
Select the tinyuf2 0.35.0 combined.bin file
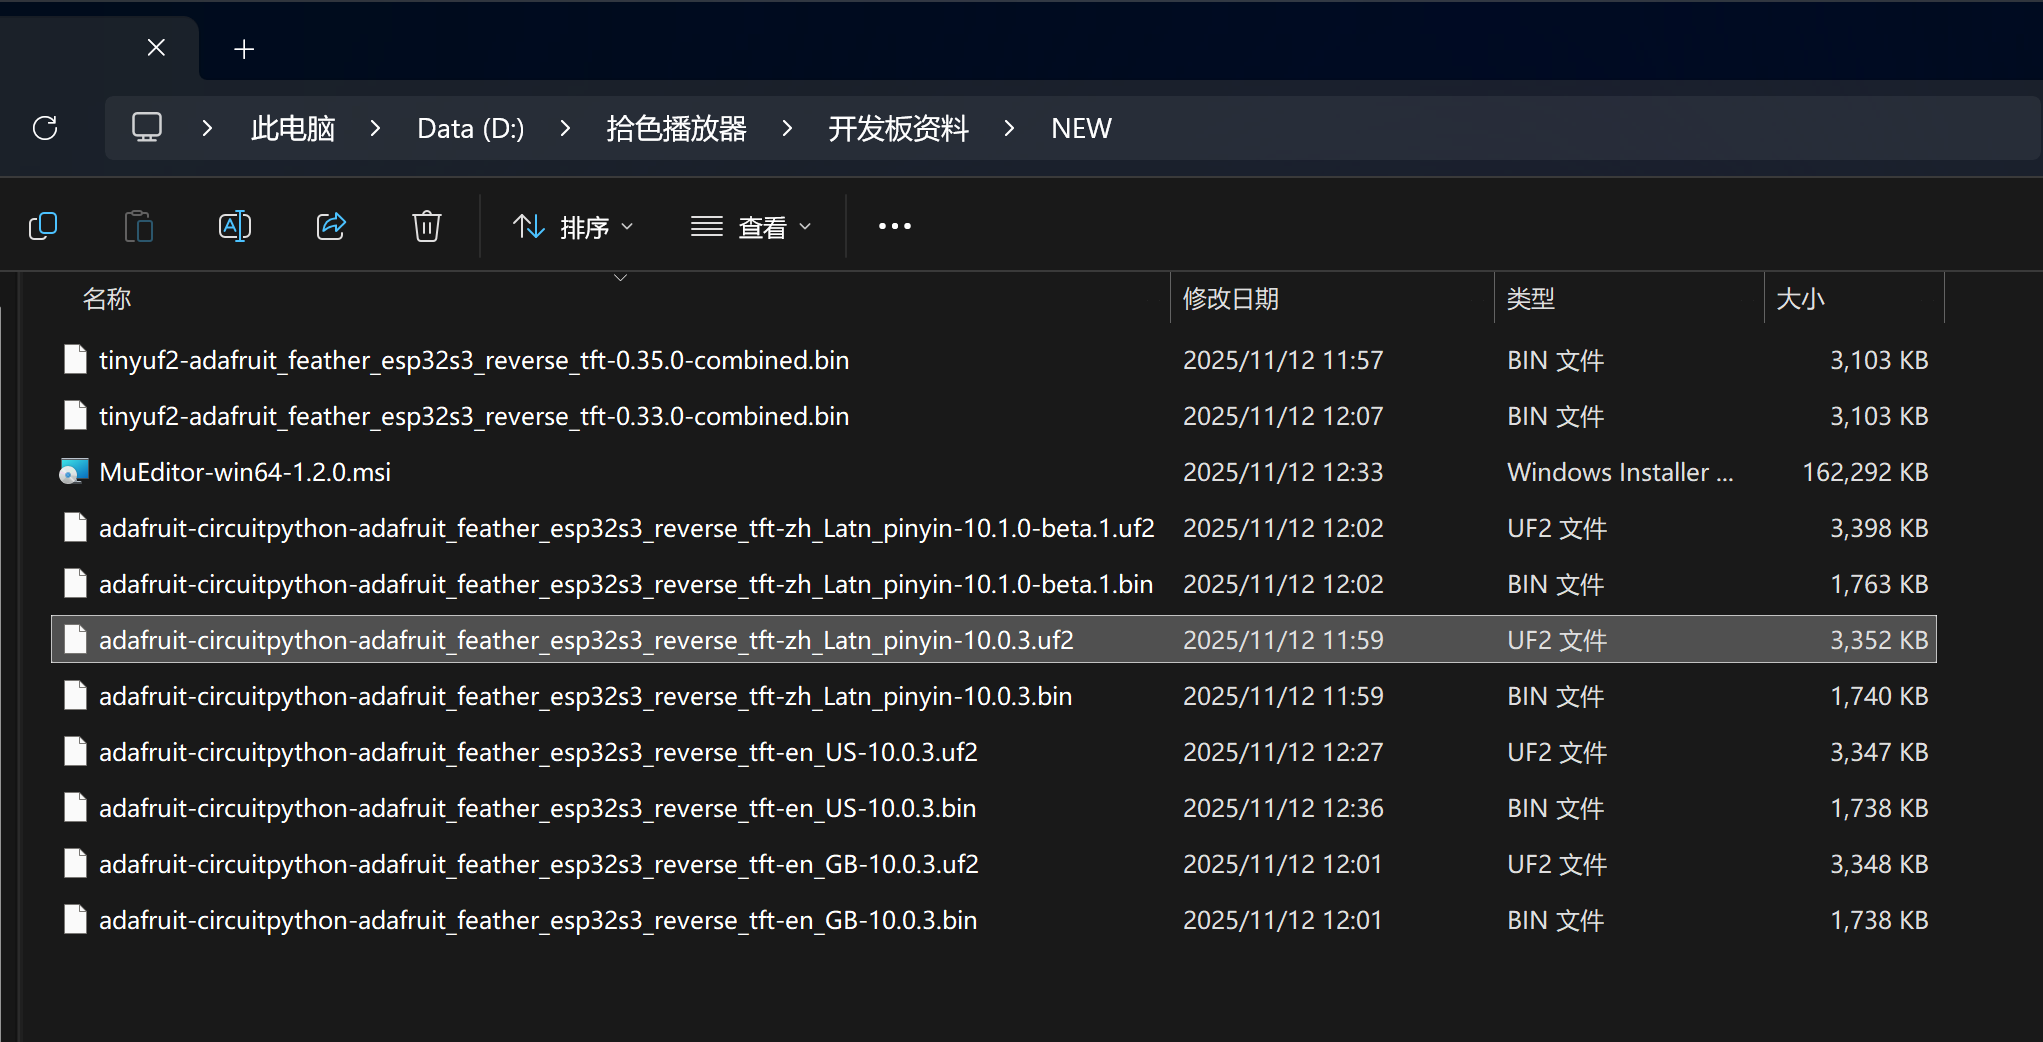[x=473, y=360]
